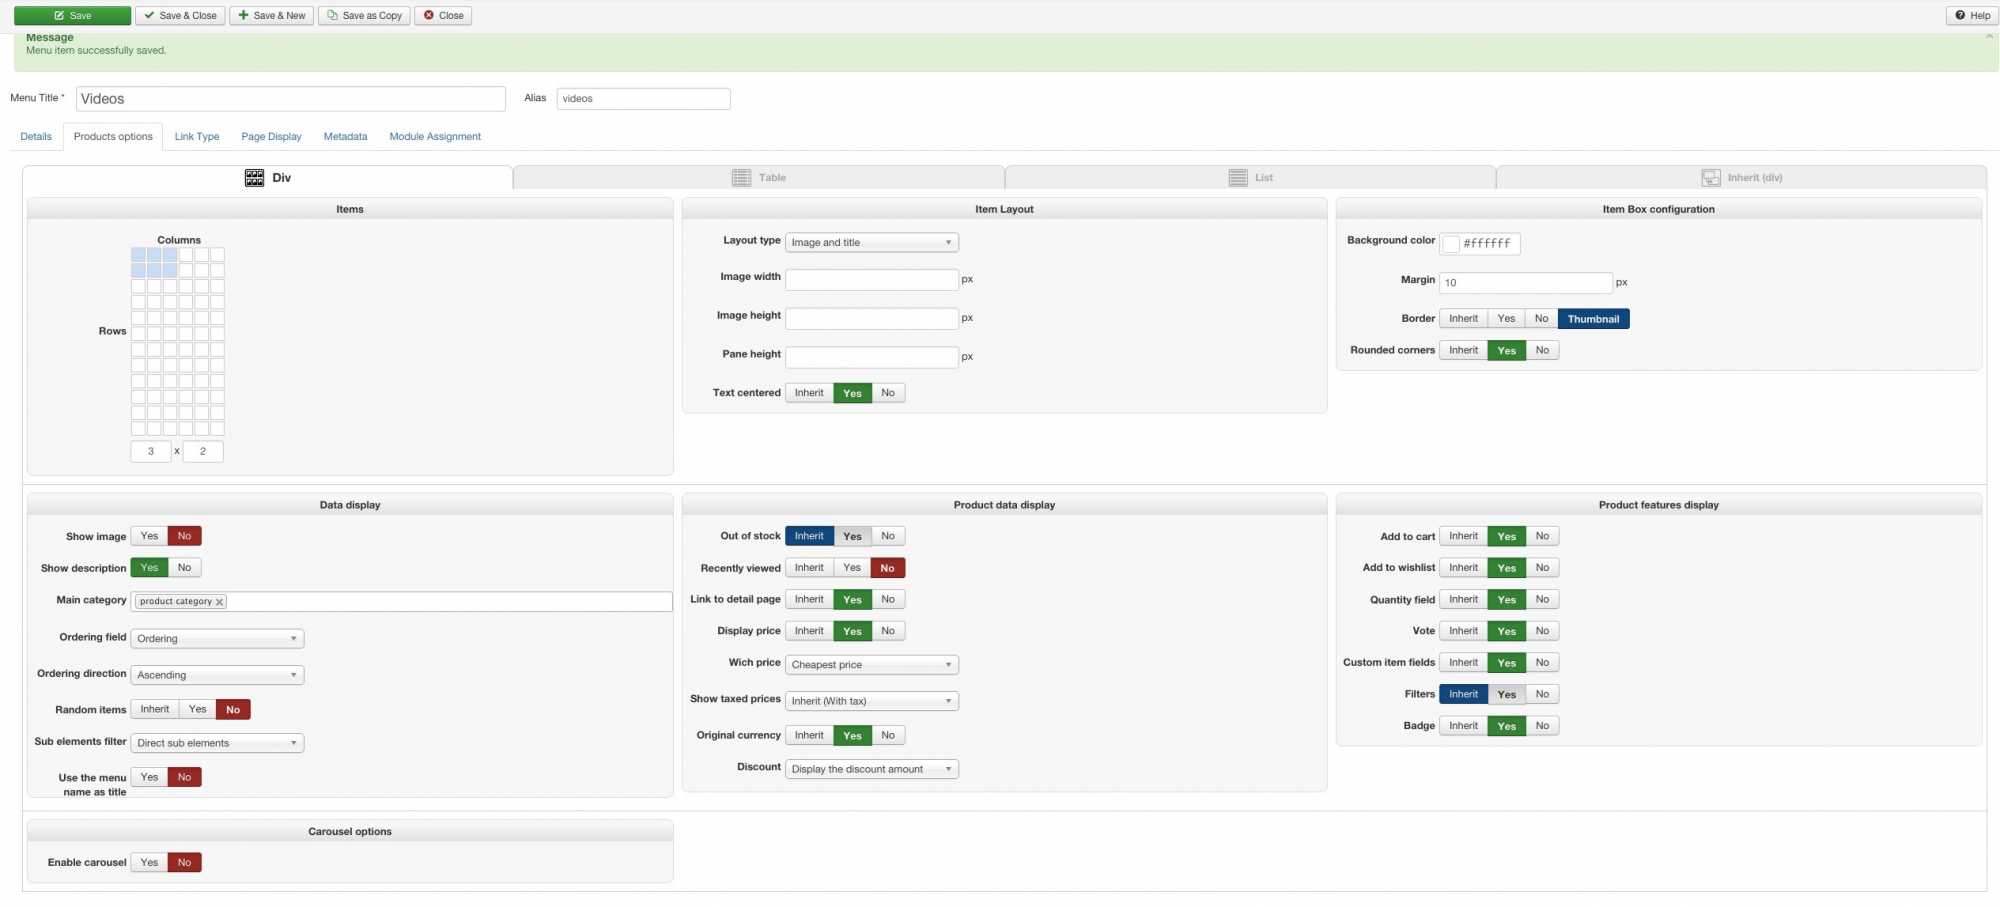
Task: Set Quantity field to No
Action: [x=1543, y=600]
